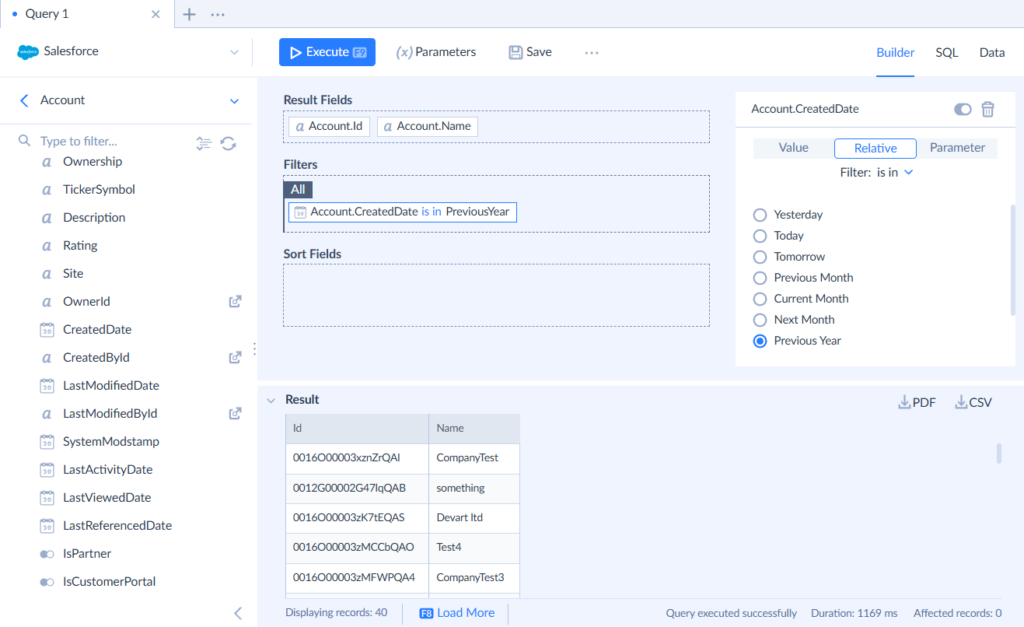1024x627 pixels.
Task: Click the Name column header
Action: [x=474, y=428]
